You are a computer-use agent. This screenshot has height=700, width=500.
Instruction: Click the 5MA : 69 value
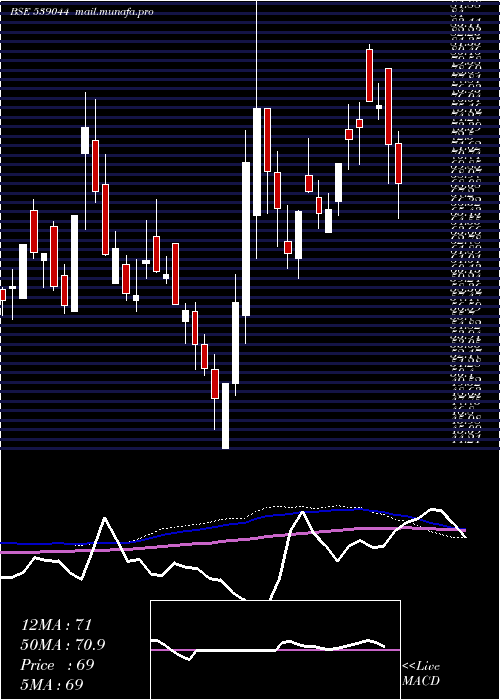52,684
